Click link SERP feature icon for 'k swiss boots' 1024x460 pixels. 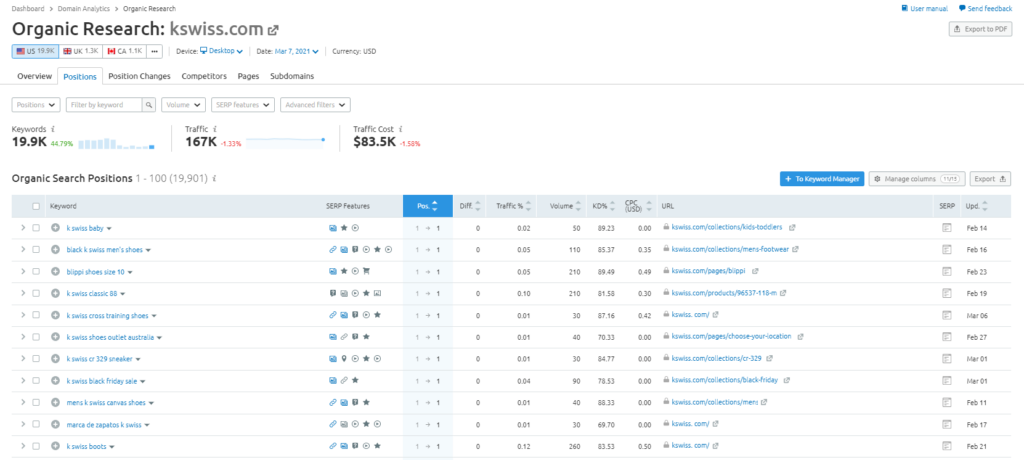(333, 446)
